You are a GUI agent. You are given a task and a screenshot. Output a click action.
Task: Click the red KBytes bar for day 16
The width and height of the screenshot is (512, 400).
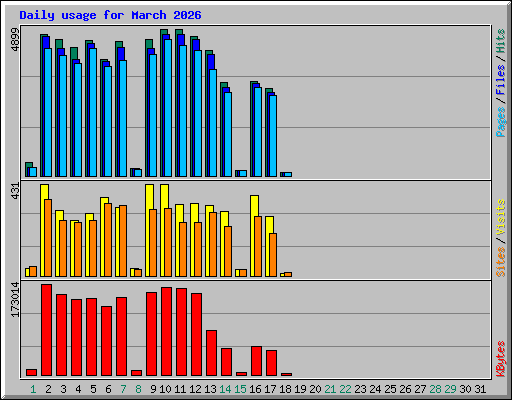256,361
